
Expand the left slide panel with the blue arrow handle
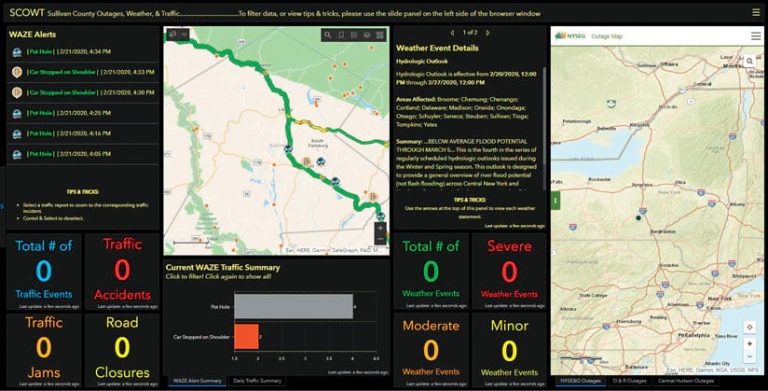2,206
